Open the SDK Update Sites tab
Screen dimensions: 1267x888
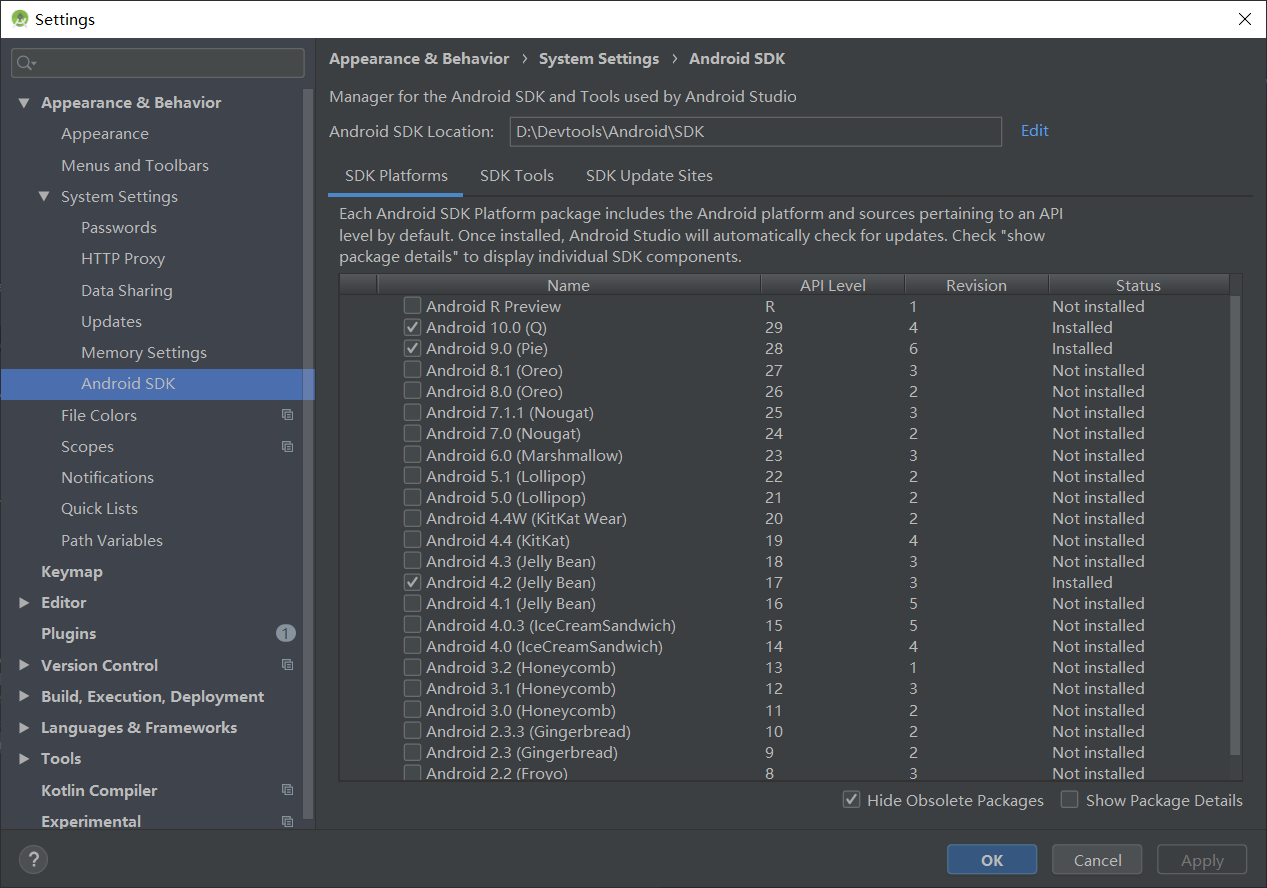[649, 175]
